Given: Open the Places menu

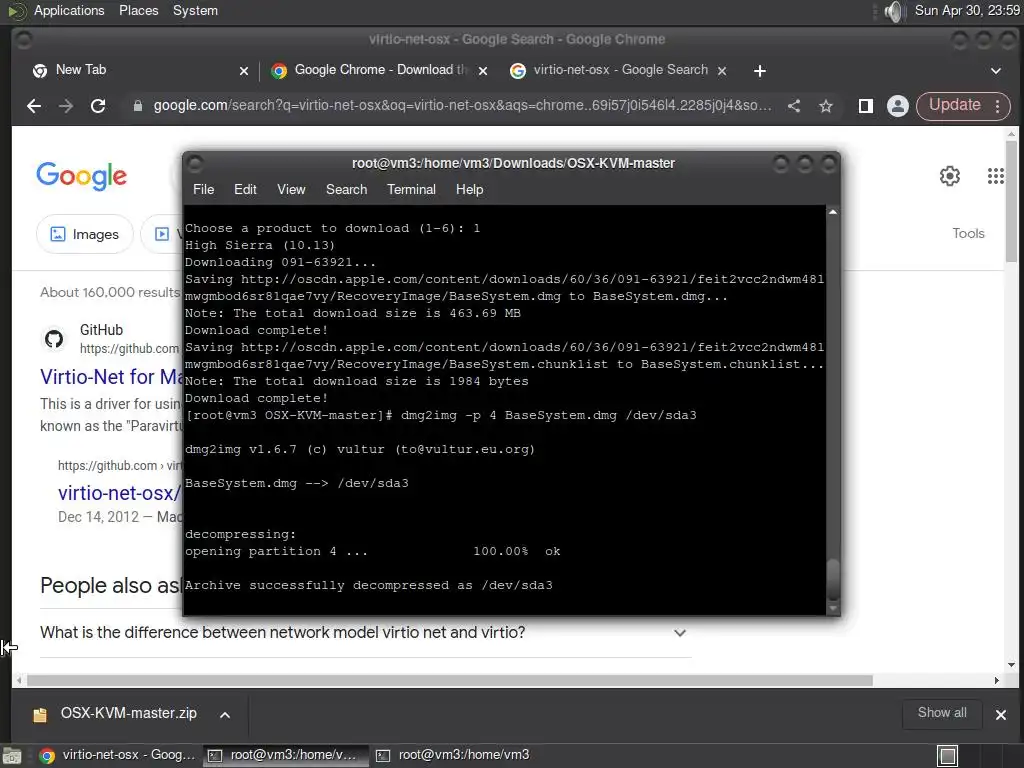Looking at the screenshot, I should (x=138, y=10).
